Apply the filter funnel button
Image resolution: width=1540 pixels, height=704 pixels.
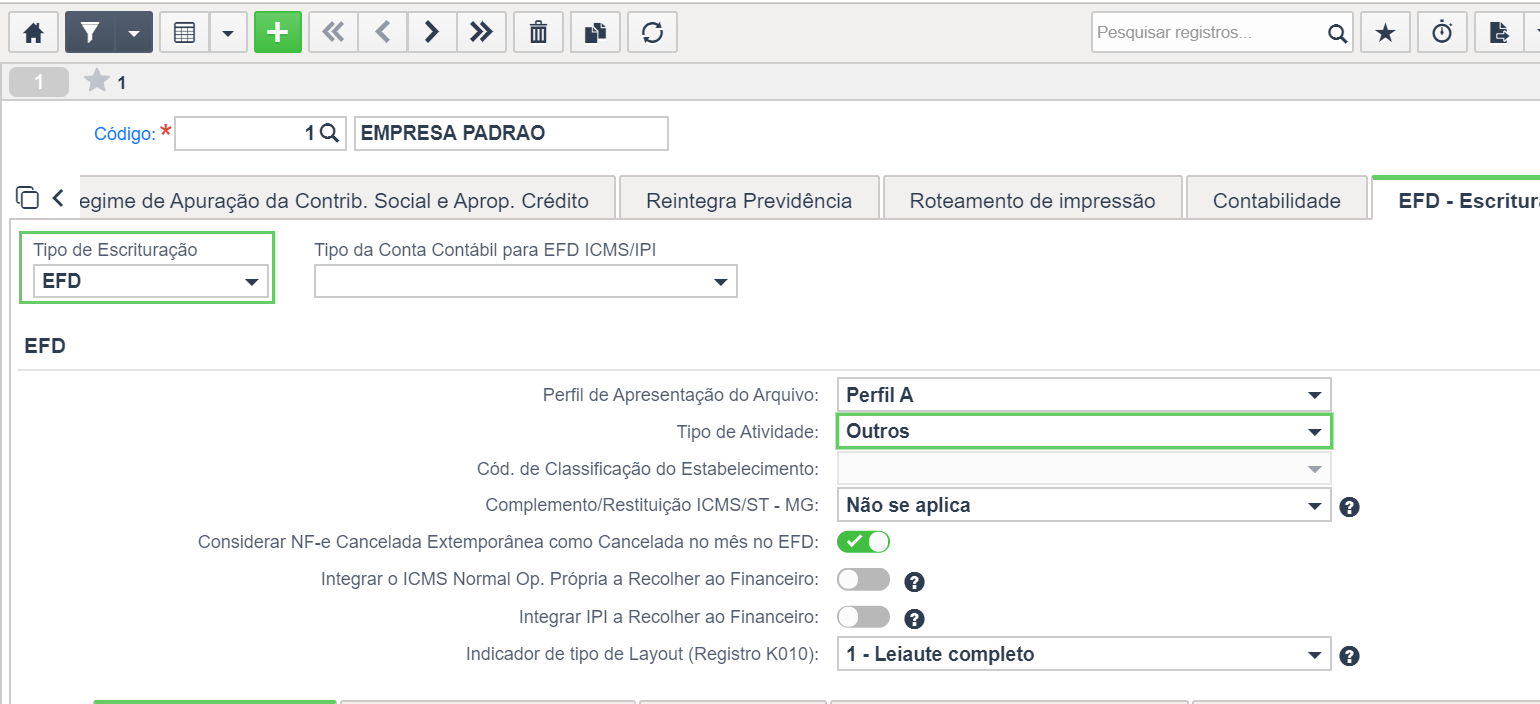(x=90, y=33)
